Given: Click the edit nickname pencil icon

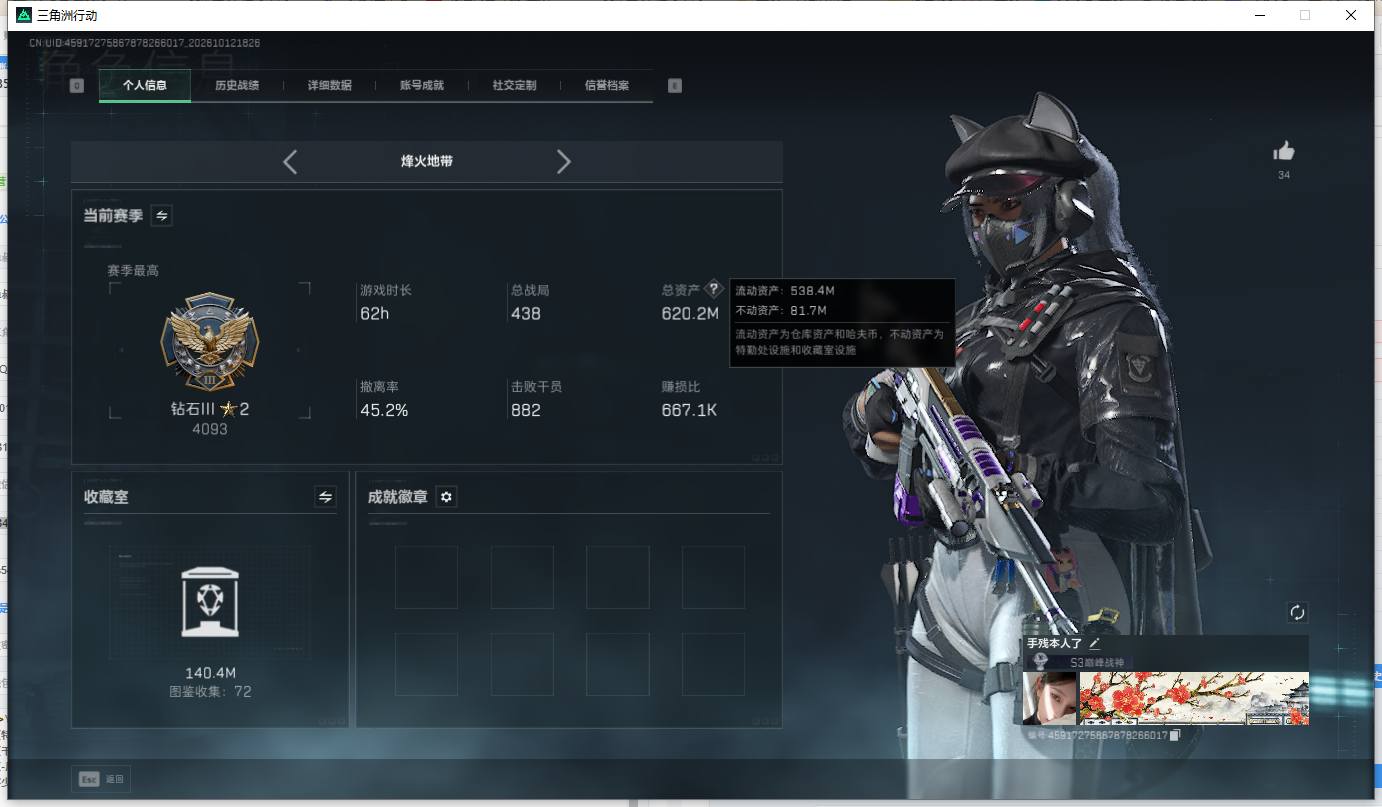Looking at the screenshot, I should (1094, 643).
